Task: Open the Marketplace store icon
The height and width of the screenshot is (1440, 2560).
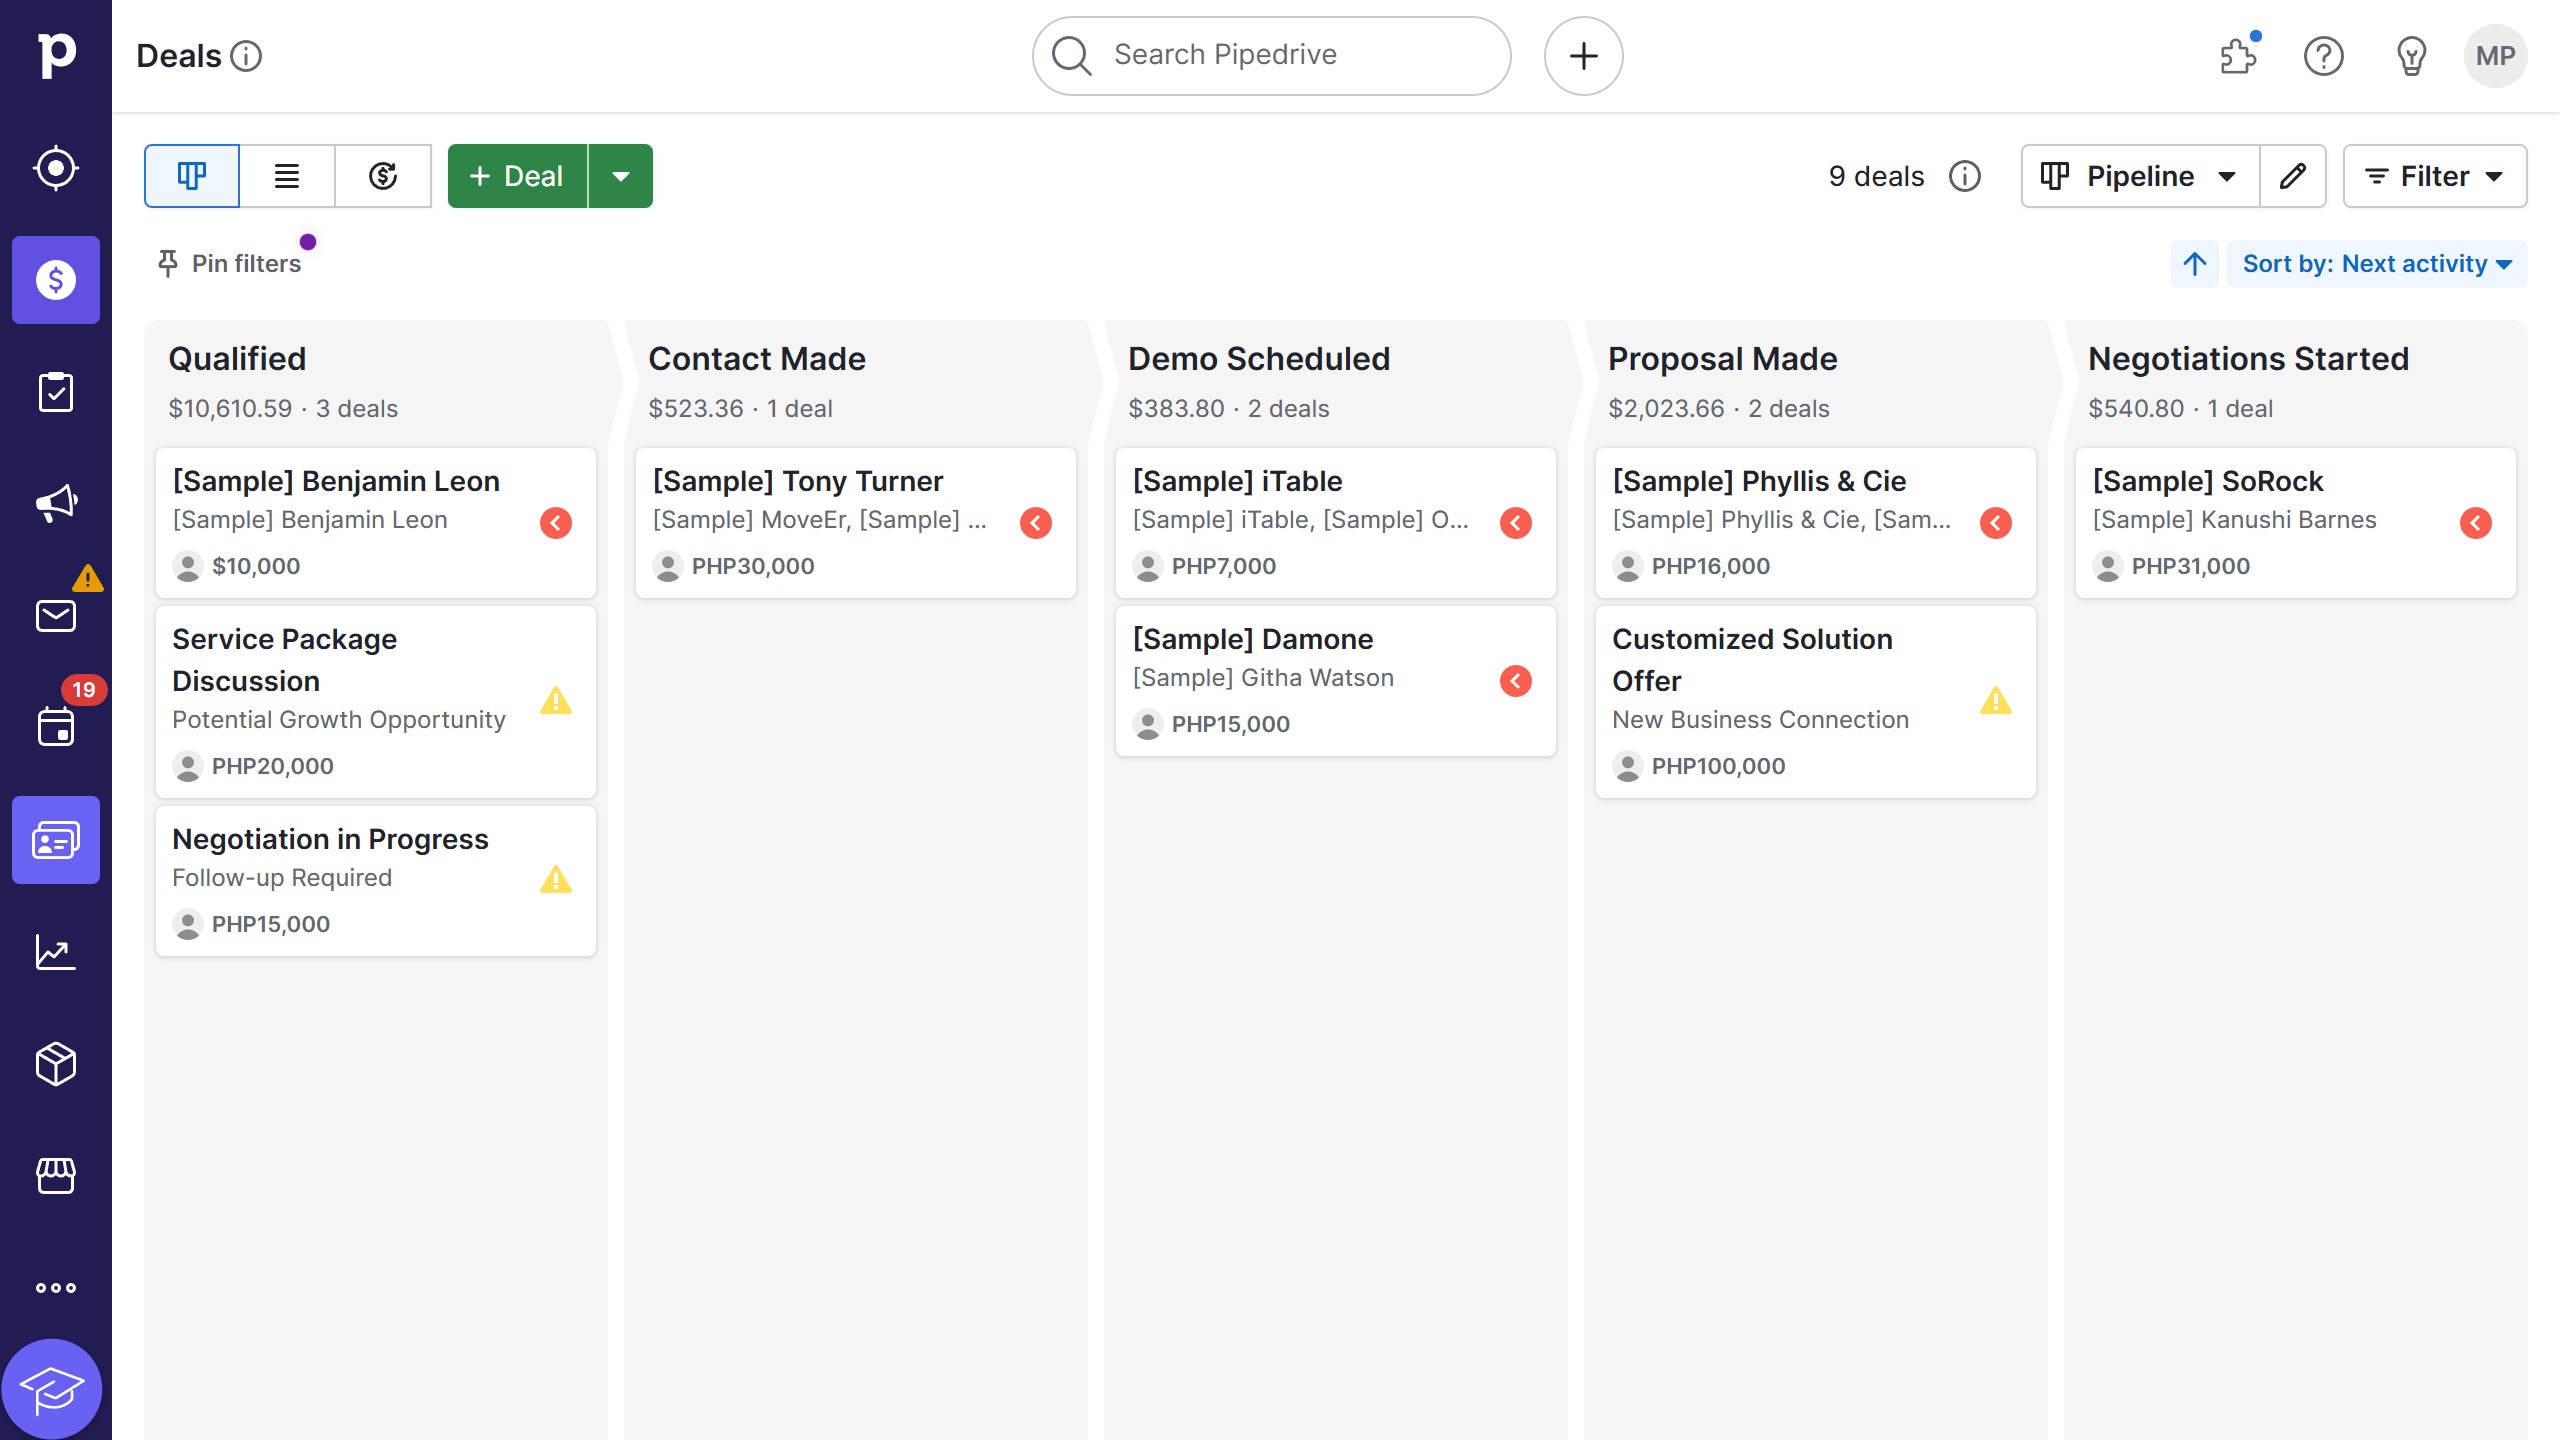Action: point(56,1176)
